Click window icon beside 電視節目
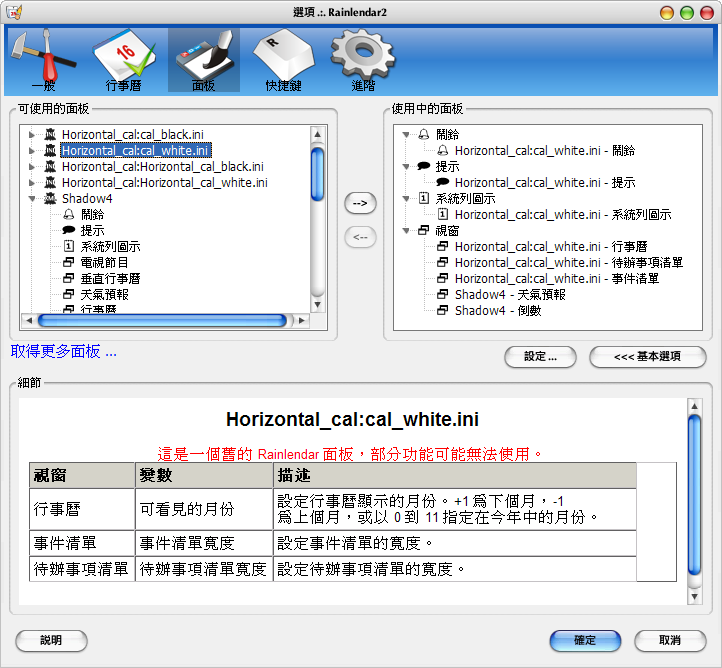This screenshot has height=668, width=722. (x=69, y=262)
